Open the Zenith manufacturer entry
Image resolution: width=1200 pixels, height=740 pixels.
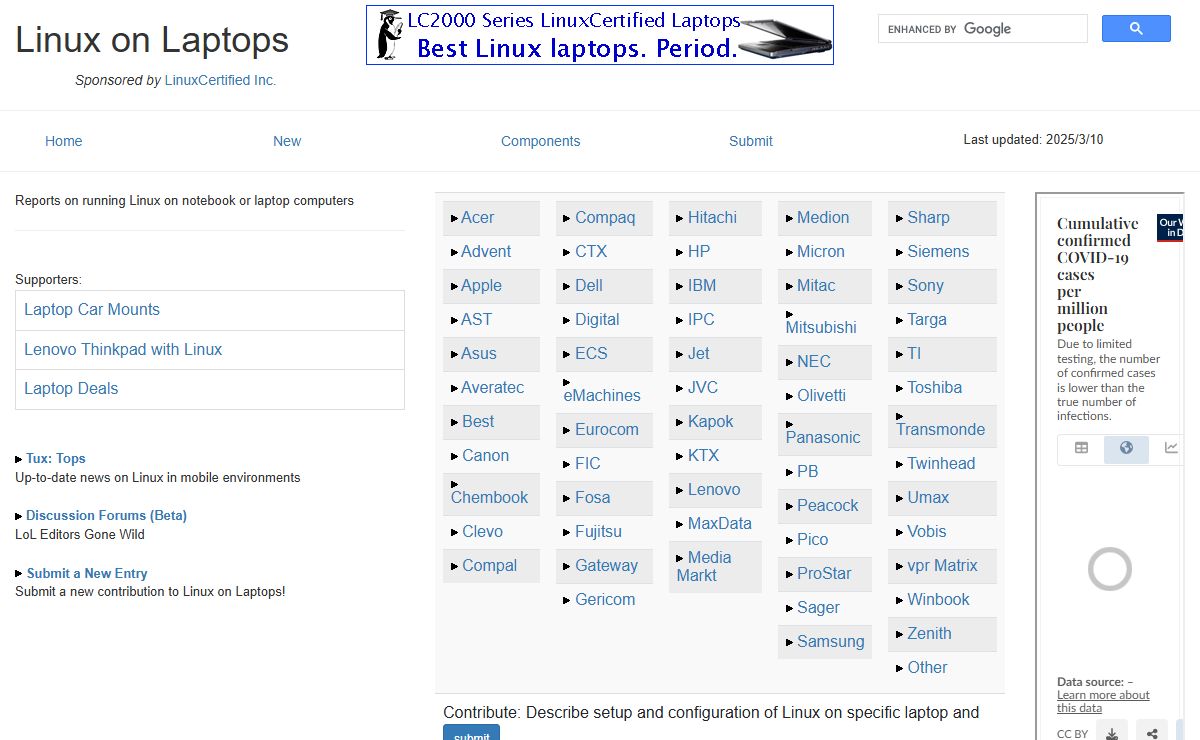(929, 634)
